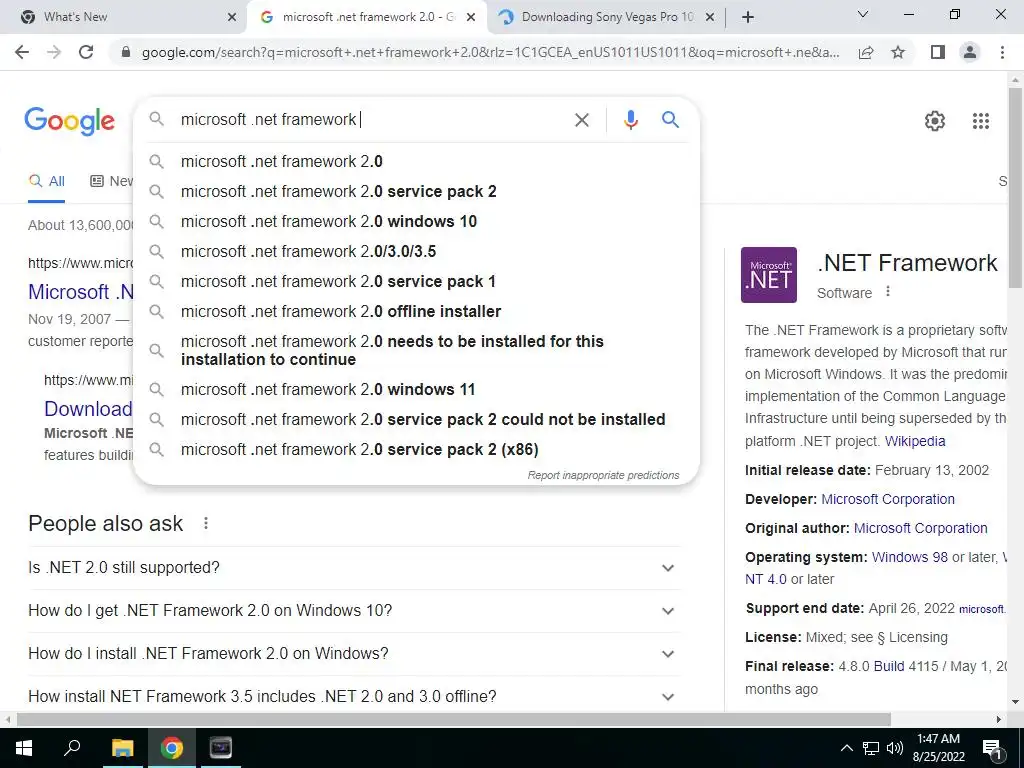1024x768 pixels.
Task: Choose suggestion 'offline installer'
Action: [x=416, y=312]
